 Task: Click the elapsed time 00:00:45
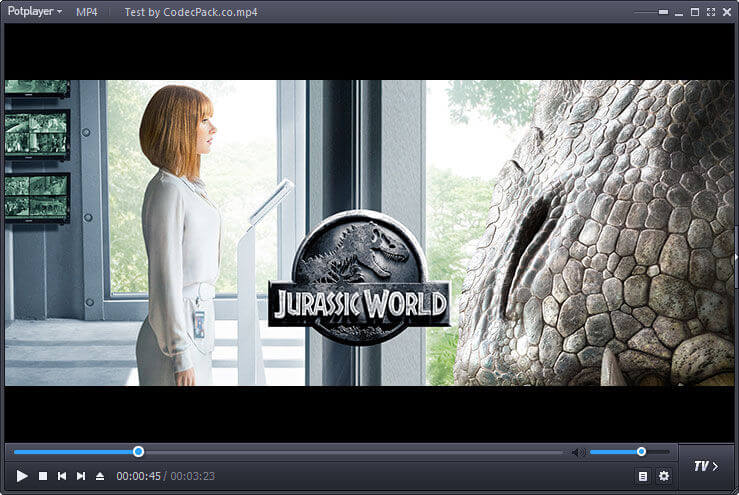[x=139, y=476]
